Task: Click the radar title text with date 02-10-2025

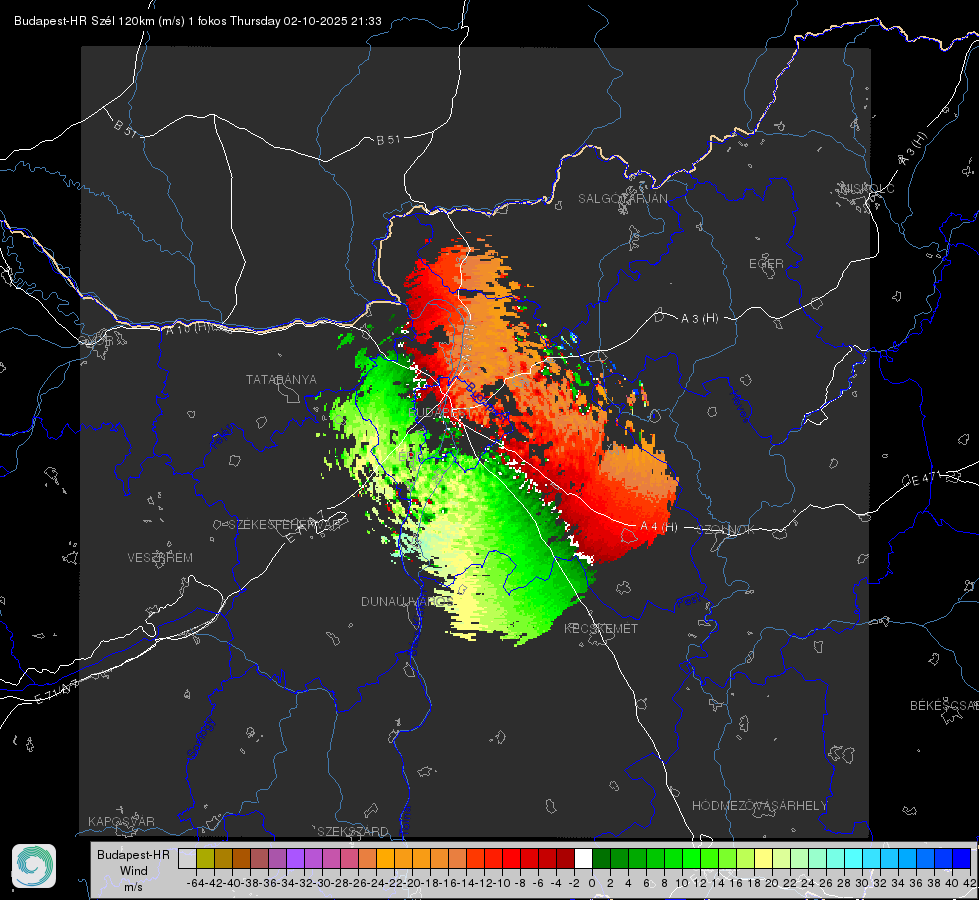Action: click(197, 21)
